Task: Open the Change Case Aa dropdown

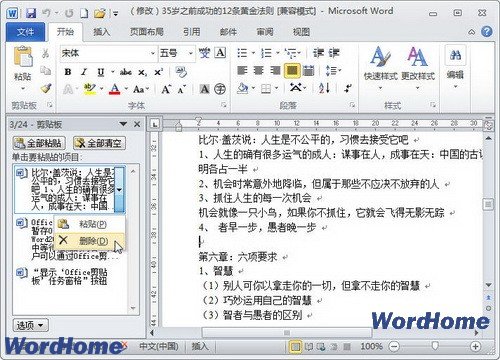Action: pos(141,89)
